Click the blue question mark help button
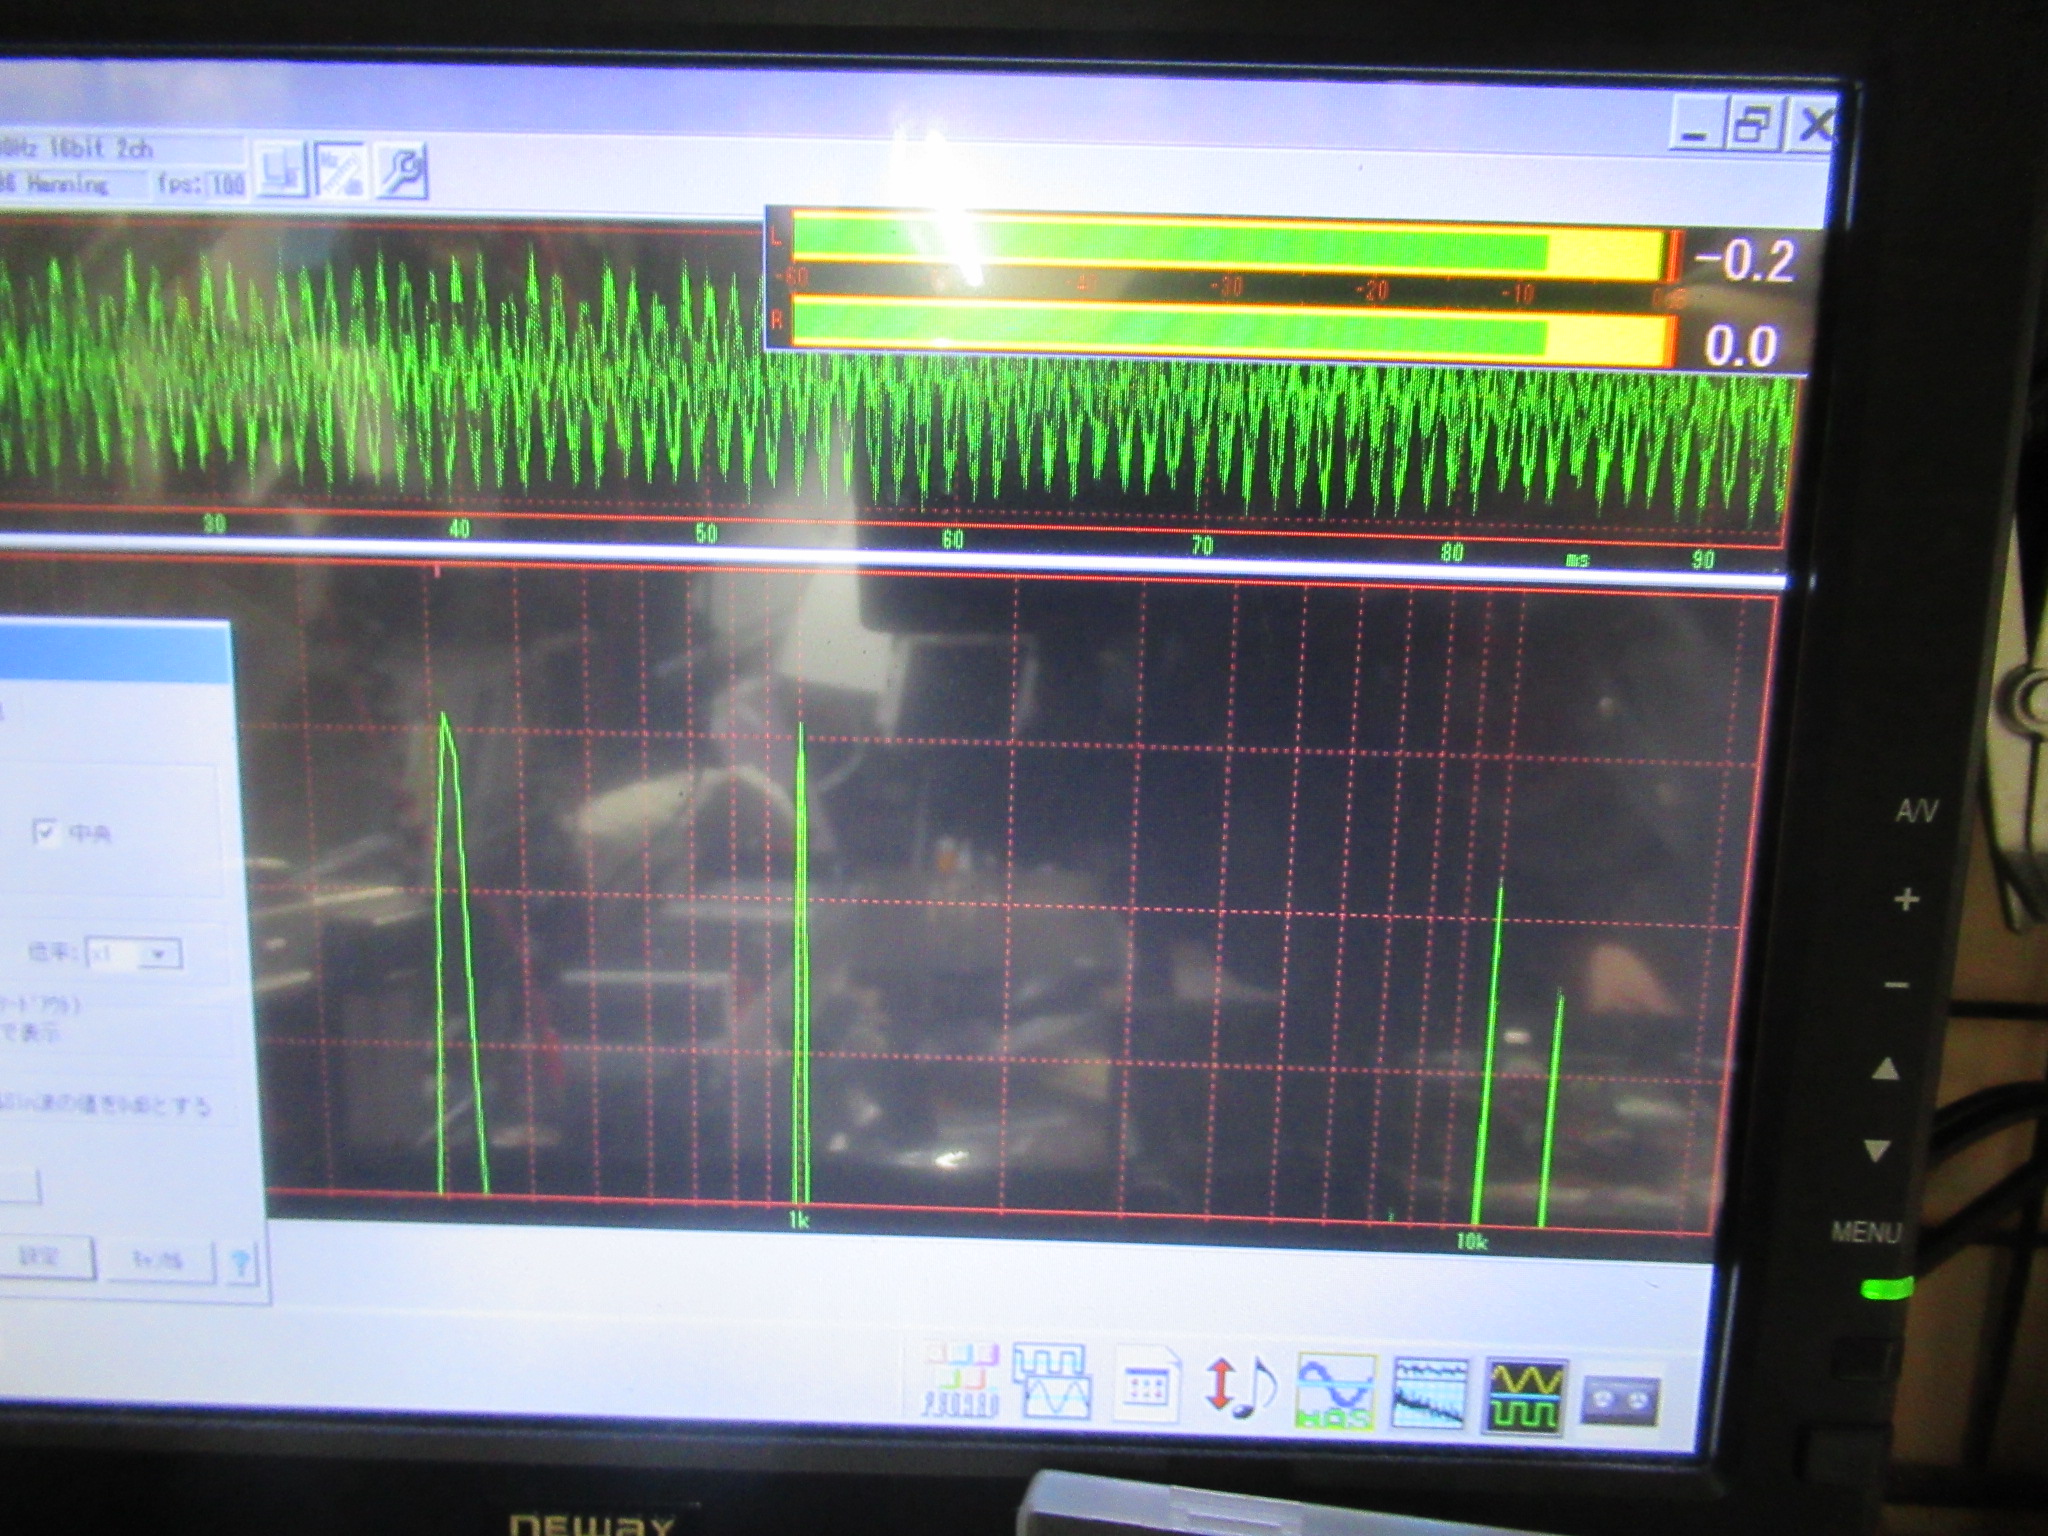 [241, 1263]
